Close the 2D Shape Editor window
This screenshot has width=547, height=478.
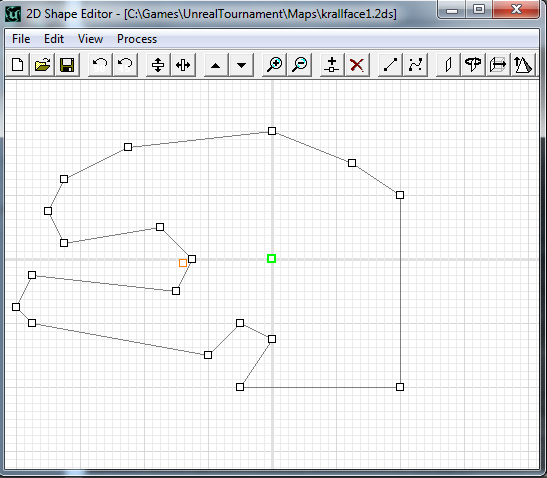point(516,9)
